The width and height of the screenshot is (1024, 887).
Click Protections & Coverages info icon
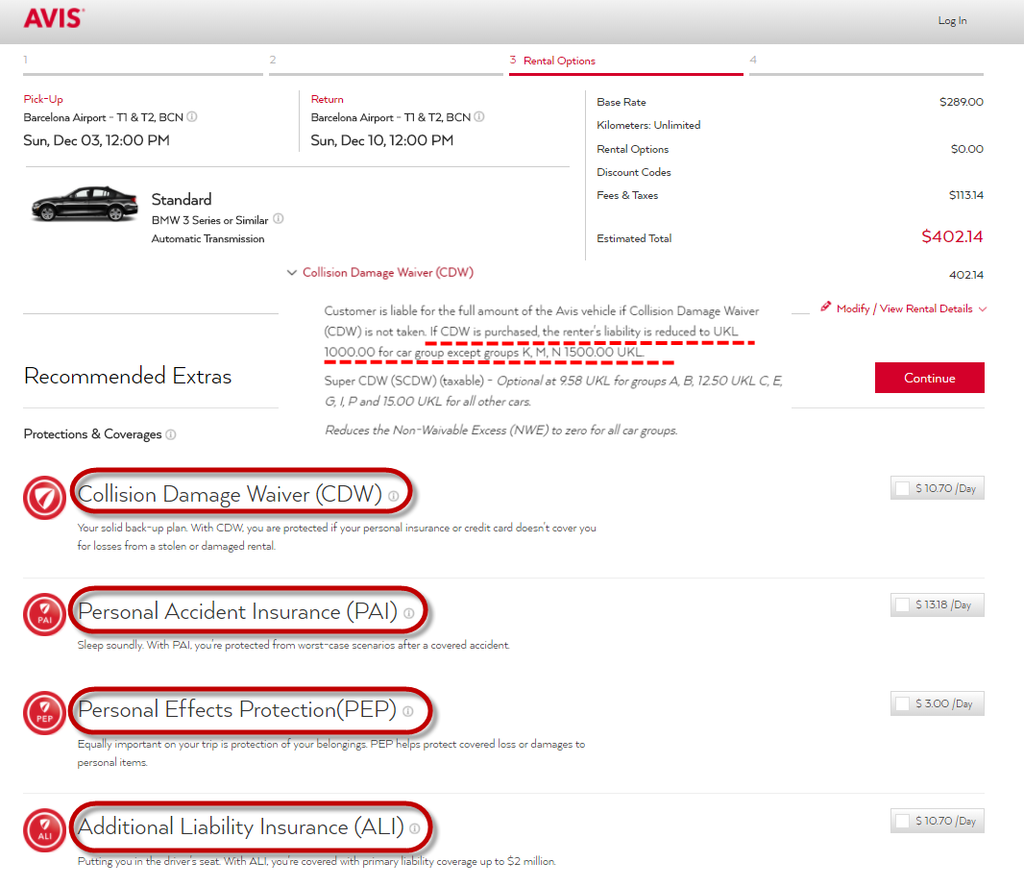point(170,434)
